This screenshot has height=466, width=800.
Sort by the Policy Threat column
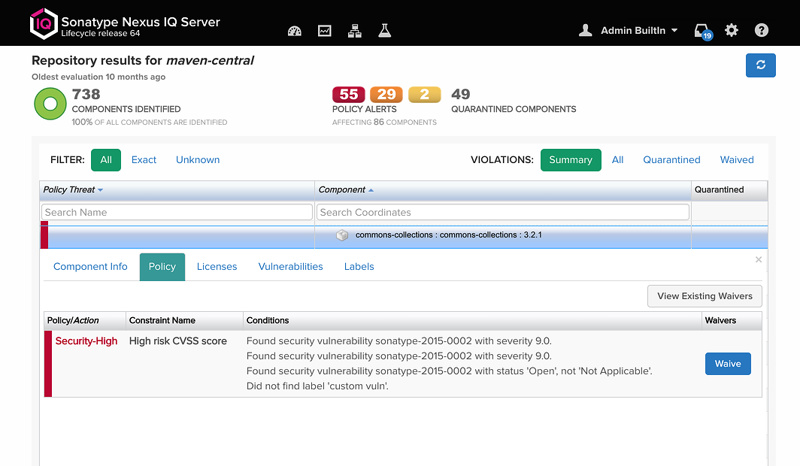[x=177, y=190]
